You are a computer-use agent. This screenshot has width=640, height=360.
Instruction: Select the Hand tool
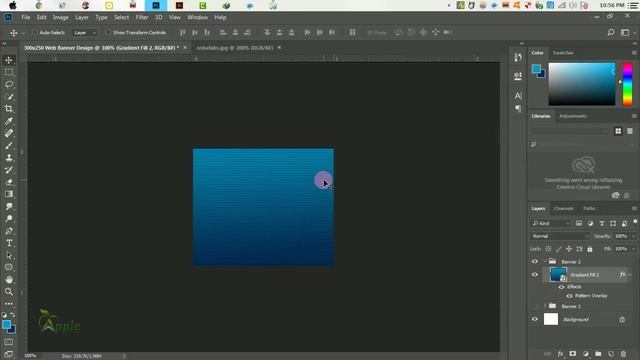(x=9, y=280)
